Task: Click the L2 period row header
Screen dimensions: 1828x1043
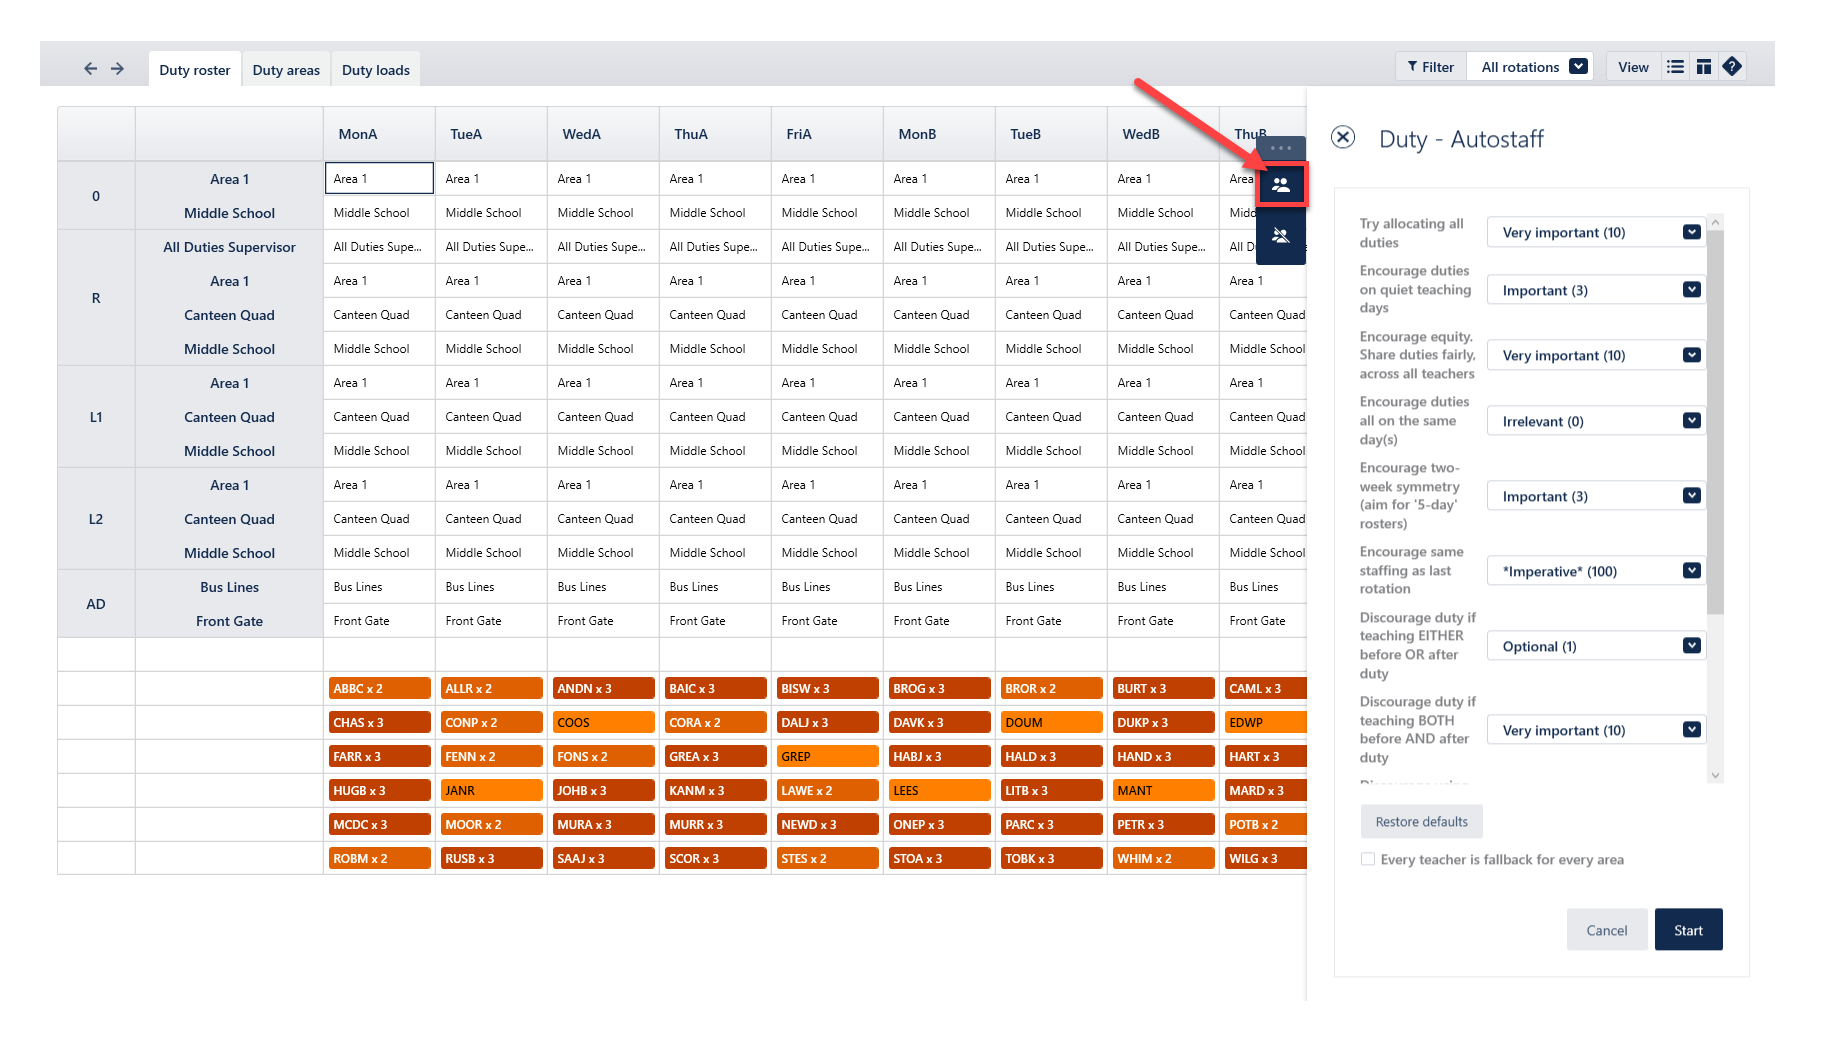Action: (96, 519)
